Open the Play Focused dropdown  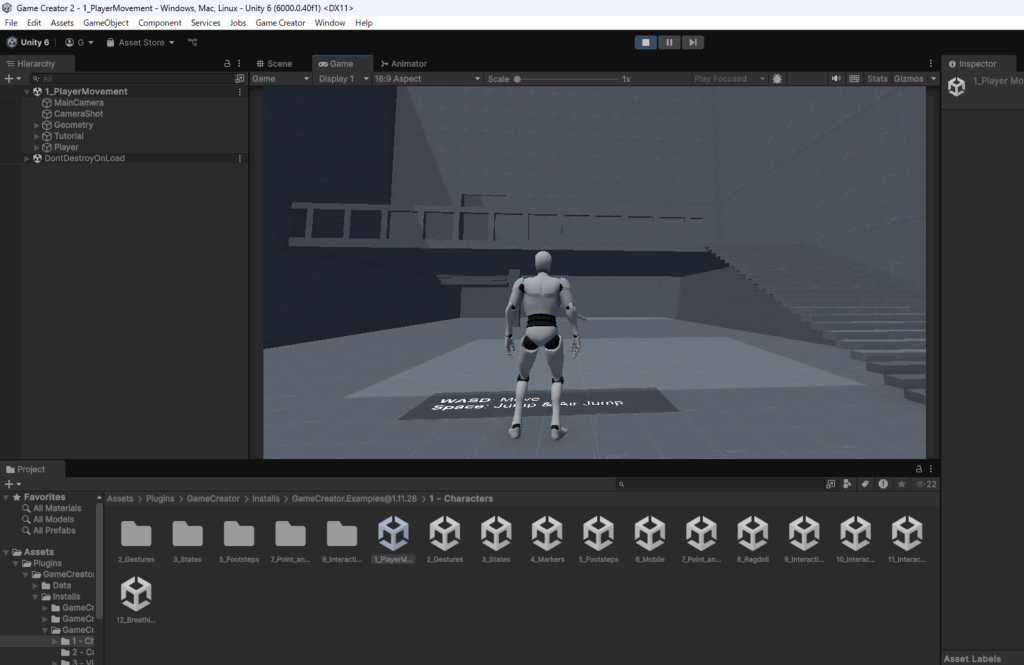pyautogui.click(x=729, y=79)
